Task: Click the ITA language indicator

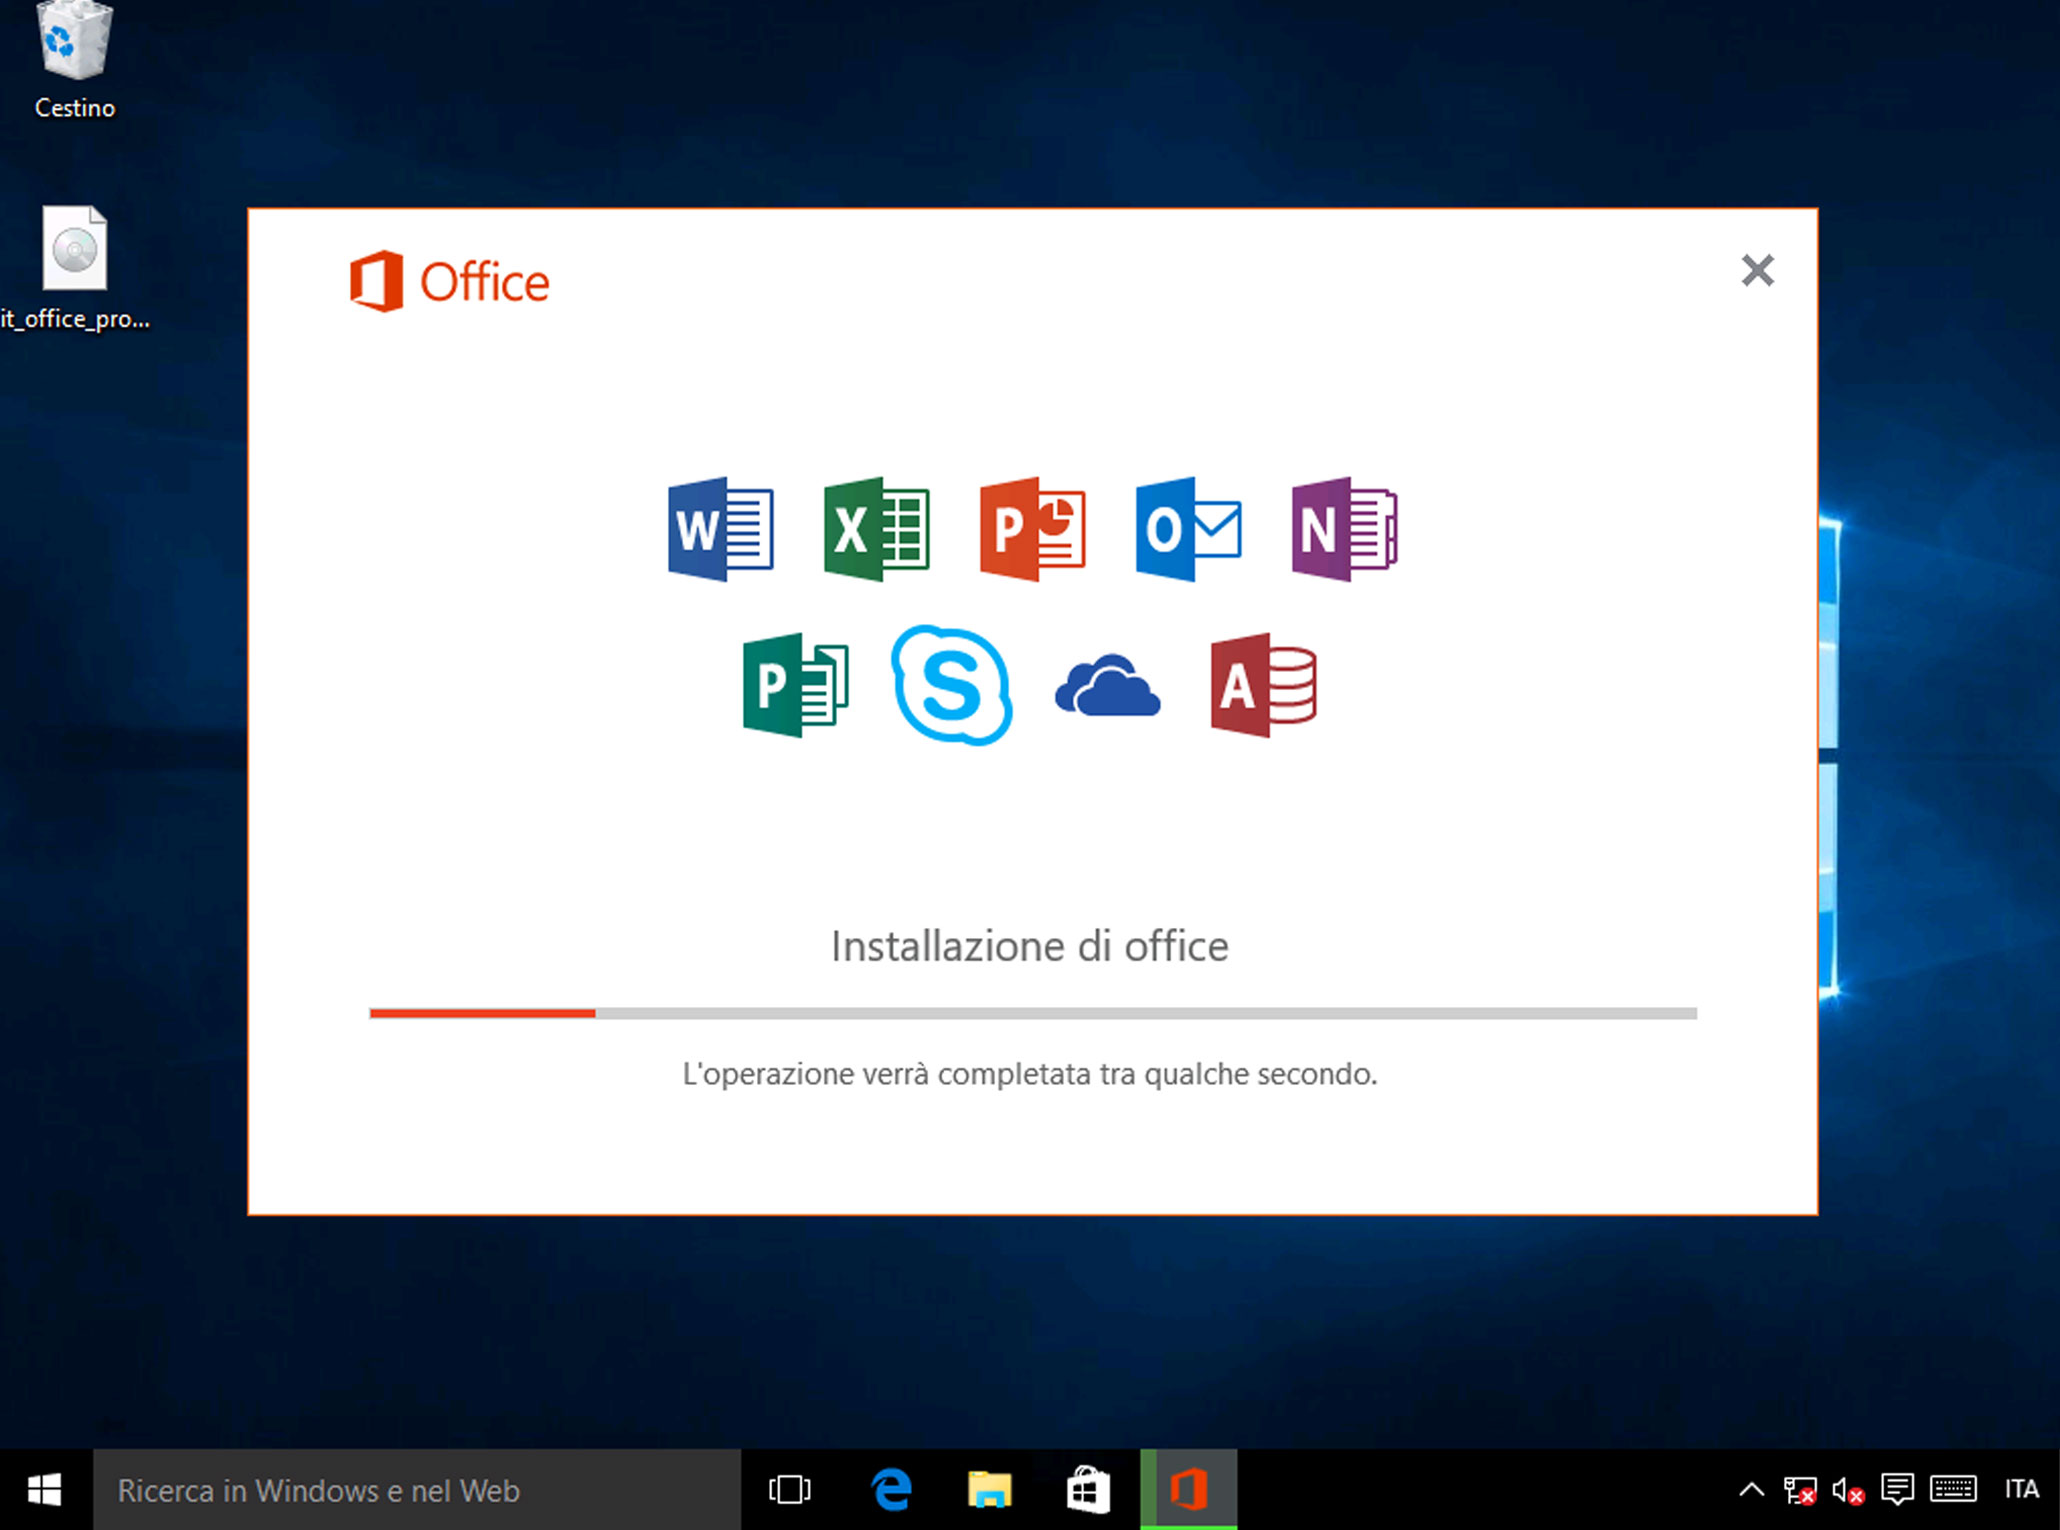Action: point(2022,1490)
